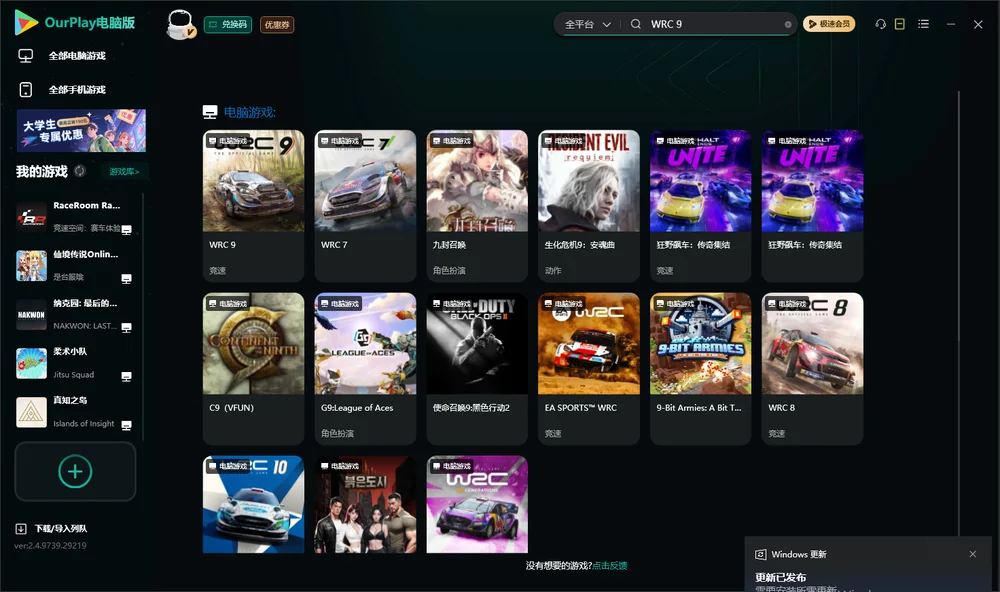Viewport: 1000px width, 592px height.
Task: Open the 使命召唤9:黑色行动2 game card
Action: [x=477, y=369]
